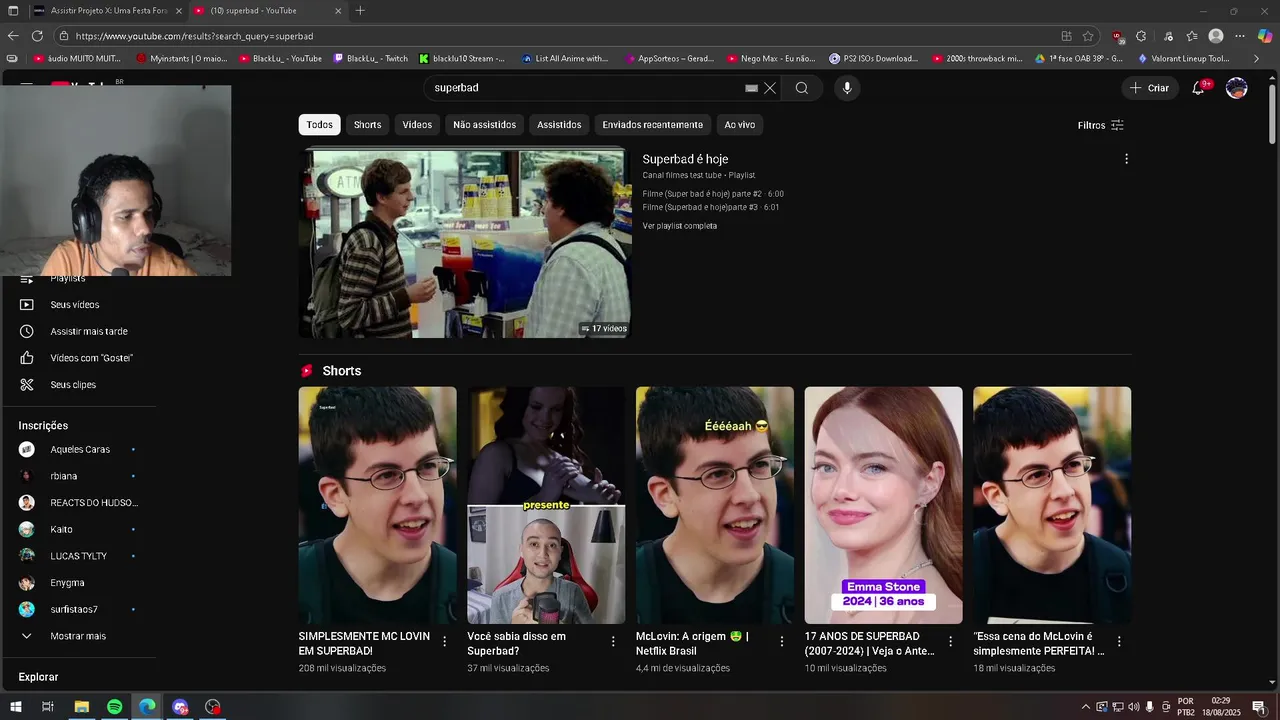Viewport: 1280px width, 720px height.
Task: Open the Filtros search filters
Action: [1100, 125]
